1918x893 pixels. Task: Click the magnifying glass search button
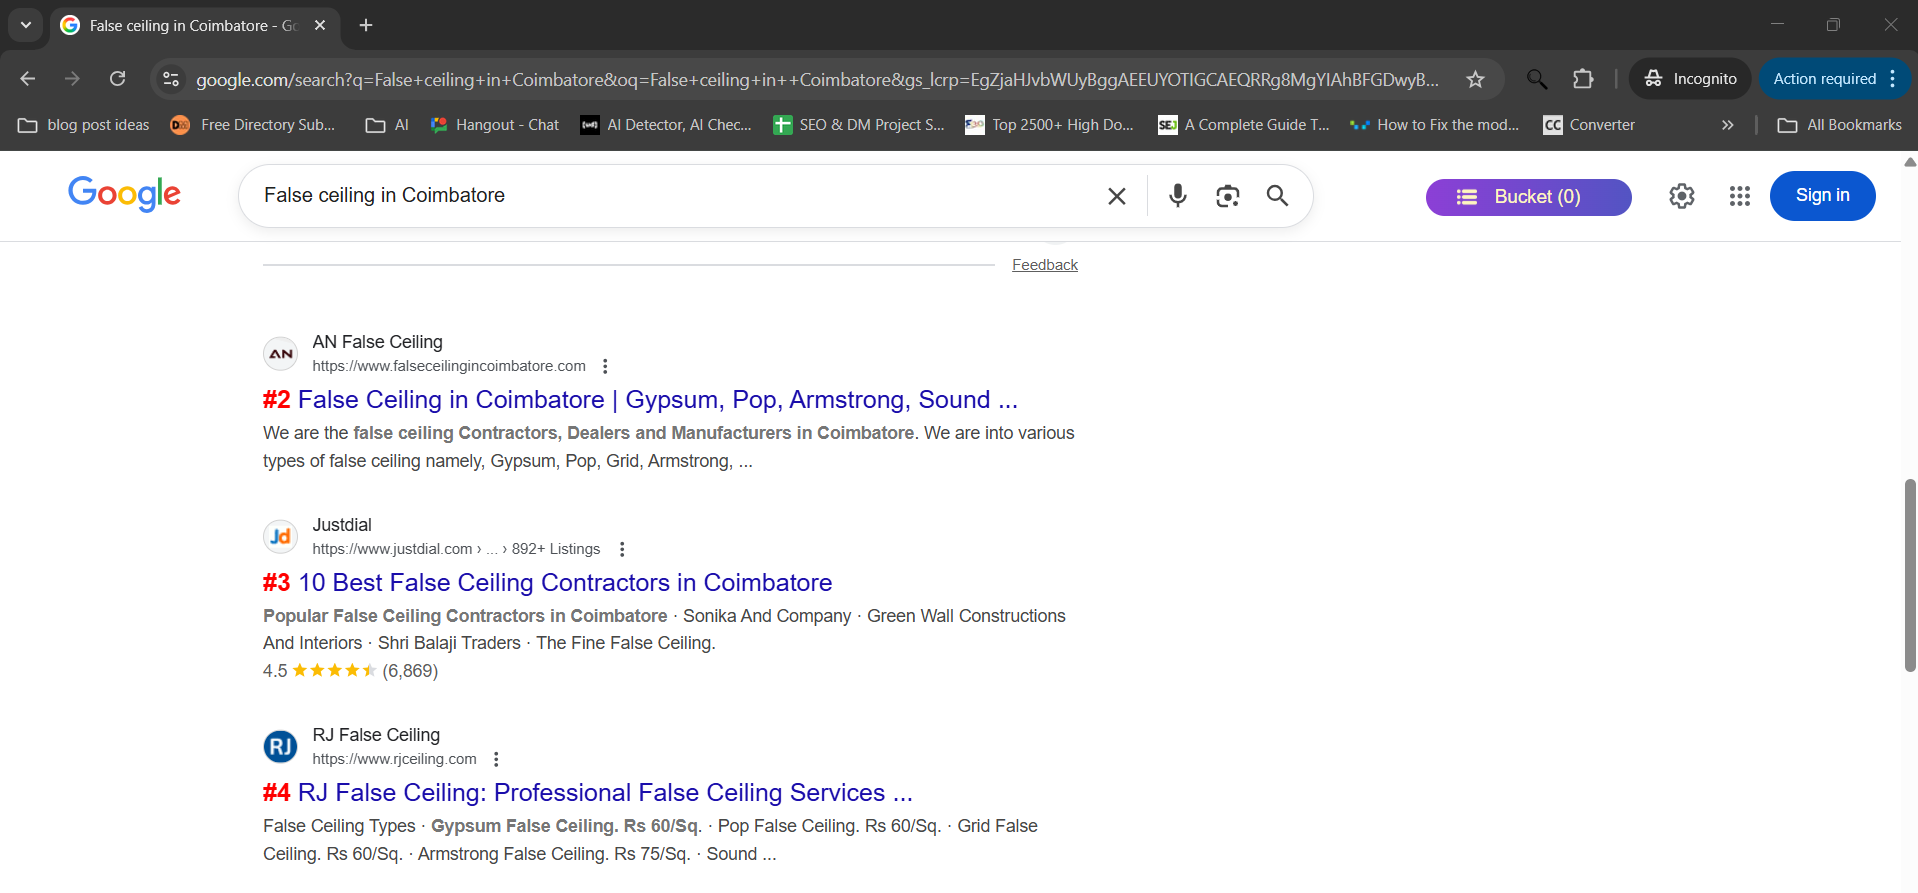(x=1277, y=196)
